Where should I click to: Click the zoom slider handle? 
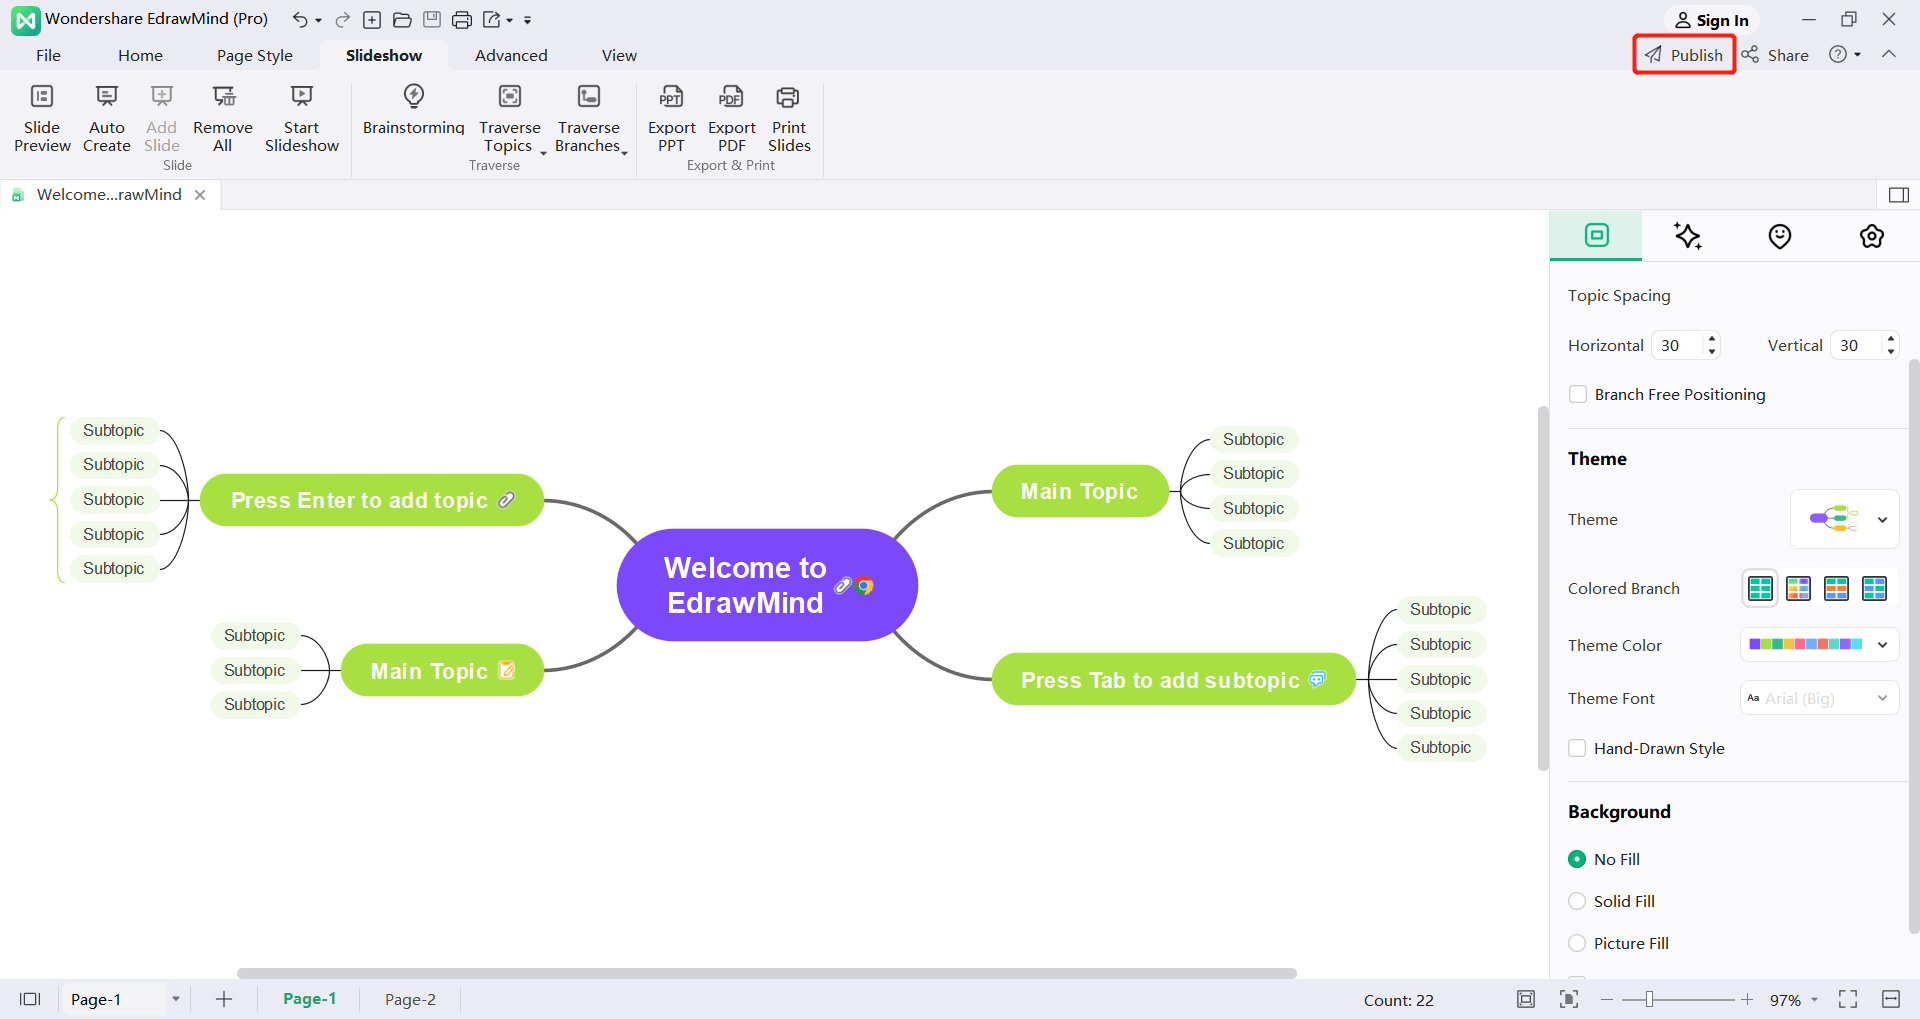click(1649, 999)
